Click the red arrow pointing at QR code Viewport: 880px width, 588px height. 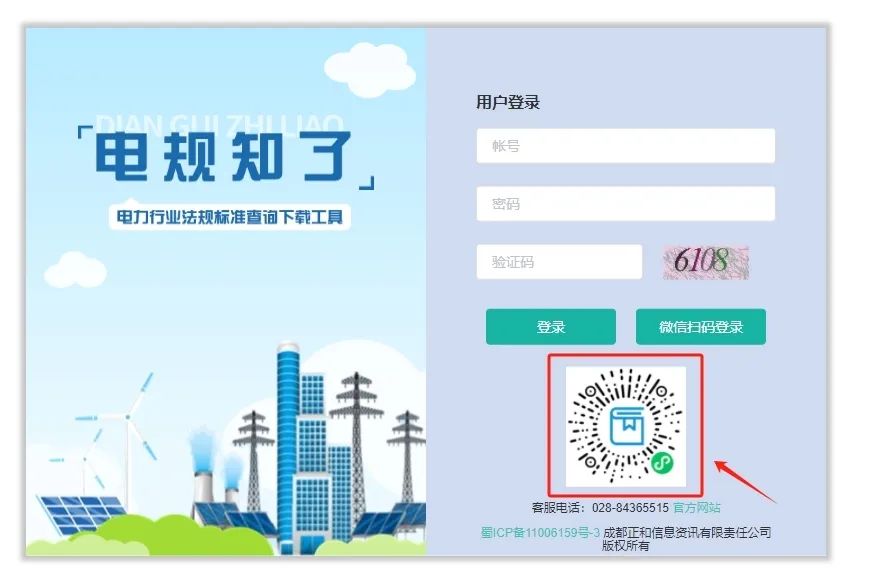(744, 481)
